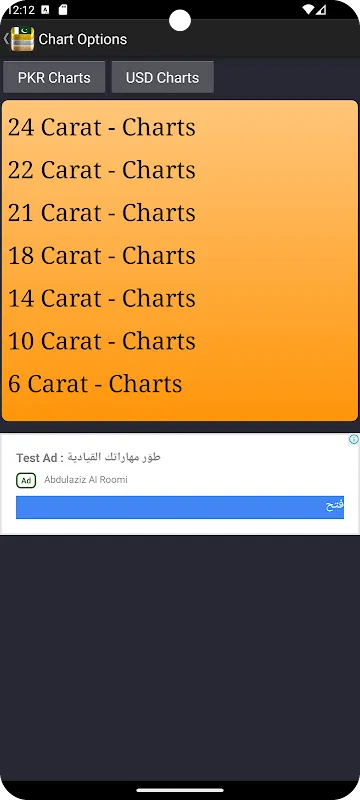The height and width of the screenshot is (800, 360).
Task: Open 14 Carat - Charts
Action: [101, 298]
